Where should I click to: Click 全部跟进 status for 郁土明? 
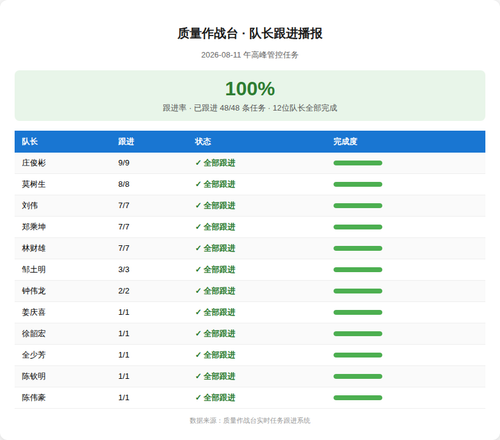215,270
